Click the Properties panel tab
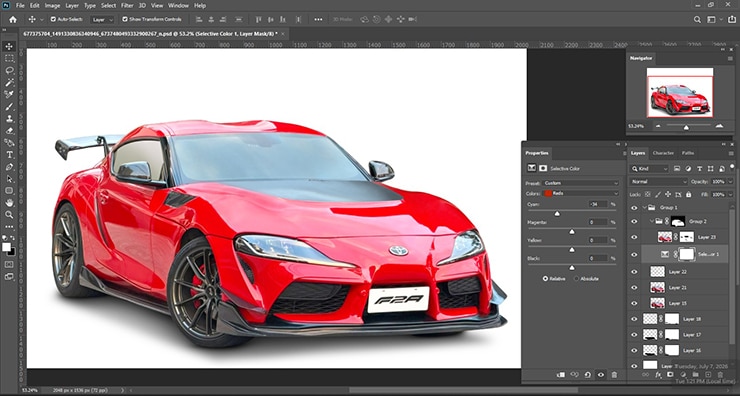740x396 pixels. pyautogui.click(x=537, y=153)
